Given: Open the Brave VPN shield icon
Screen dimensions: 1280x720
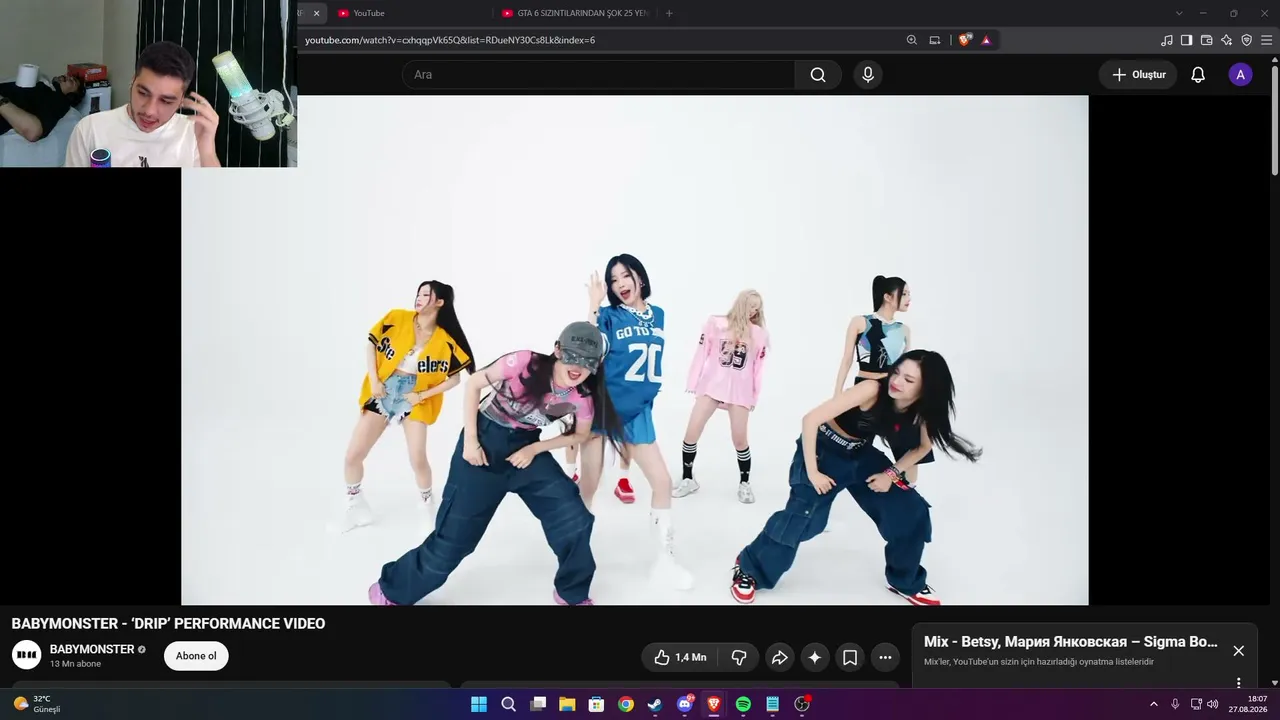Looking at the screenshot, I should [1247, 40].
